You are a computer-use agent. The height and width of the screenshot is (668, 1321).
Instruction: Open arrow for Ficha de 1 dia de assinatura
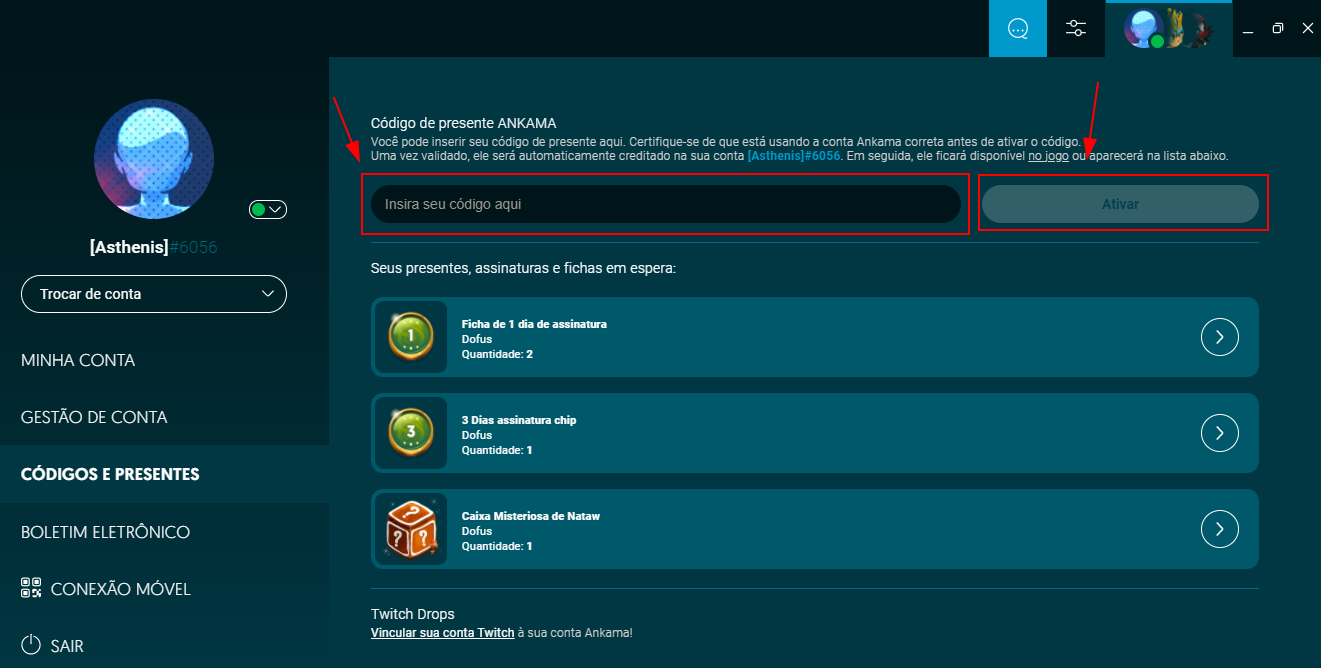pos(1220,337)
